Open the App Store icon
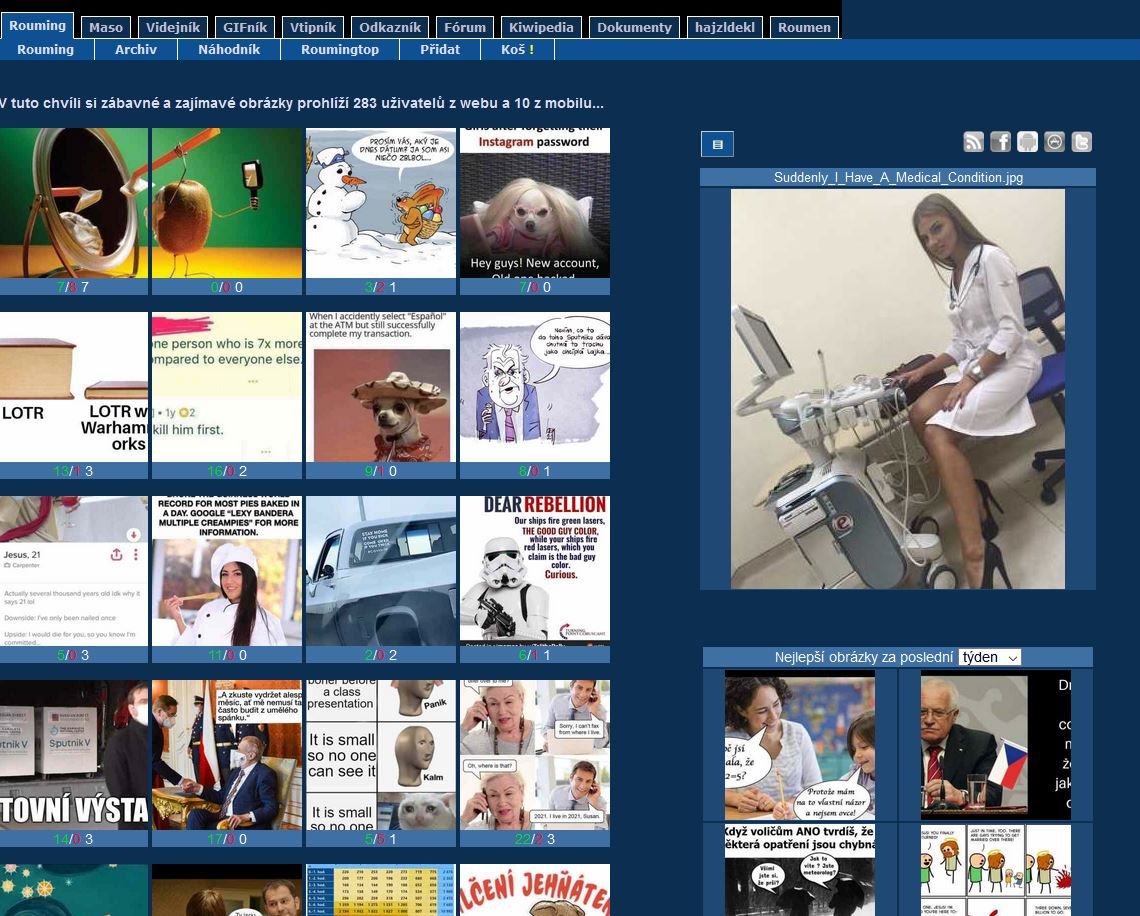This screenshot has height=916, width=1140. [1054, 142]
